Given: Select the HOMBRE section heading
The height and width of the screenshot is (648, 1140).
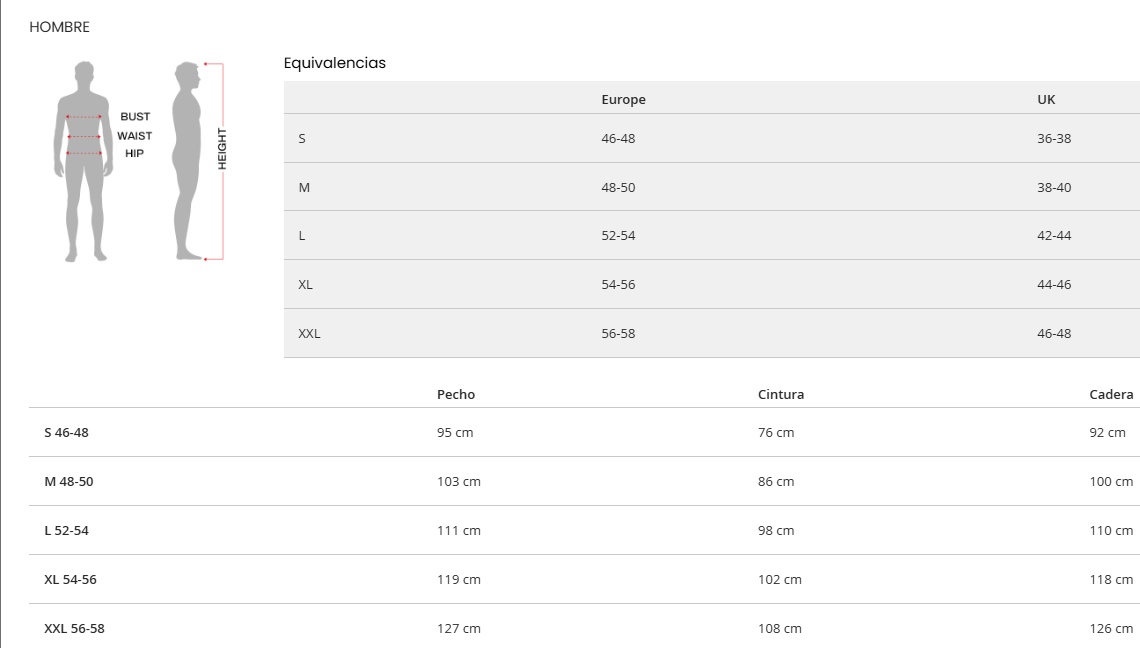Looking at the screenshot, I should [60, 27].
